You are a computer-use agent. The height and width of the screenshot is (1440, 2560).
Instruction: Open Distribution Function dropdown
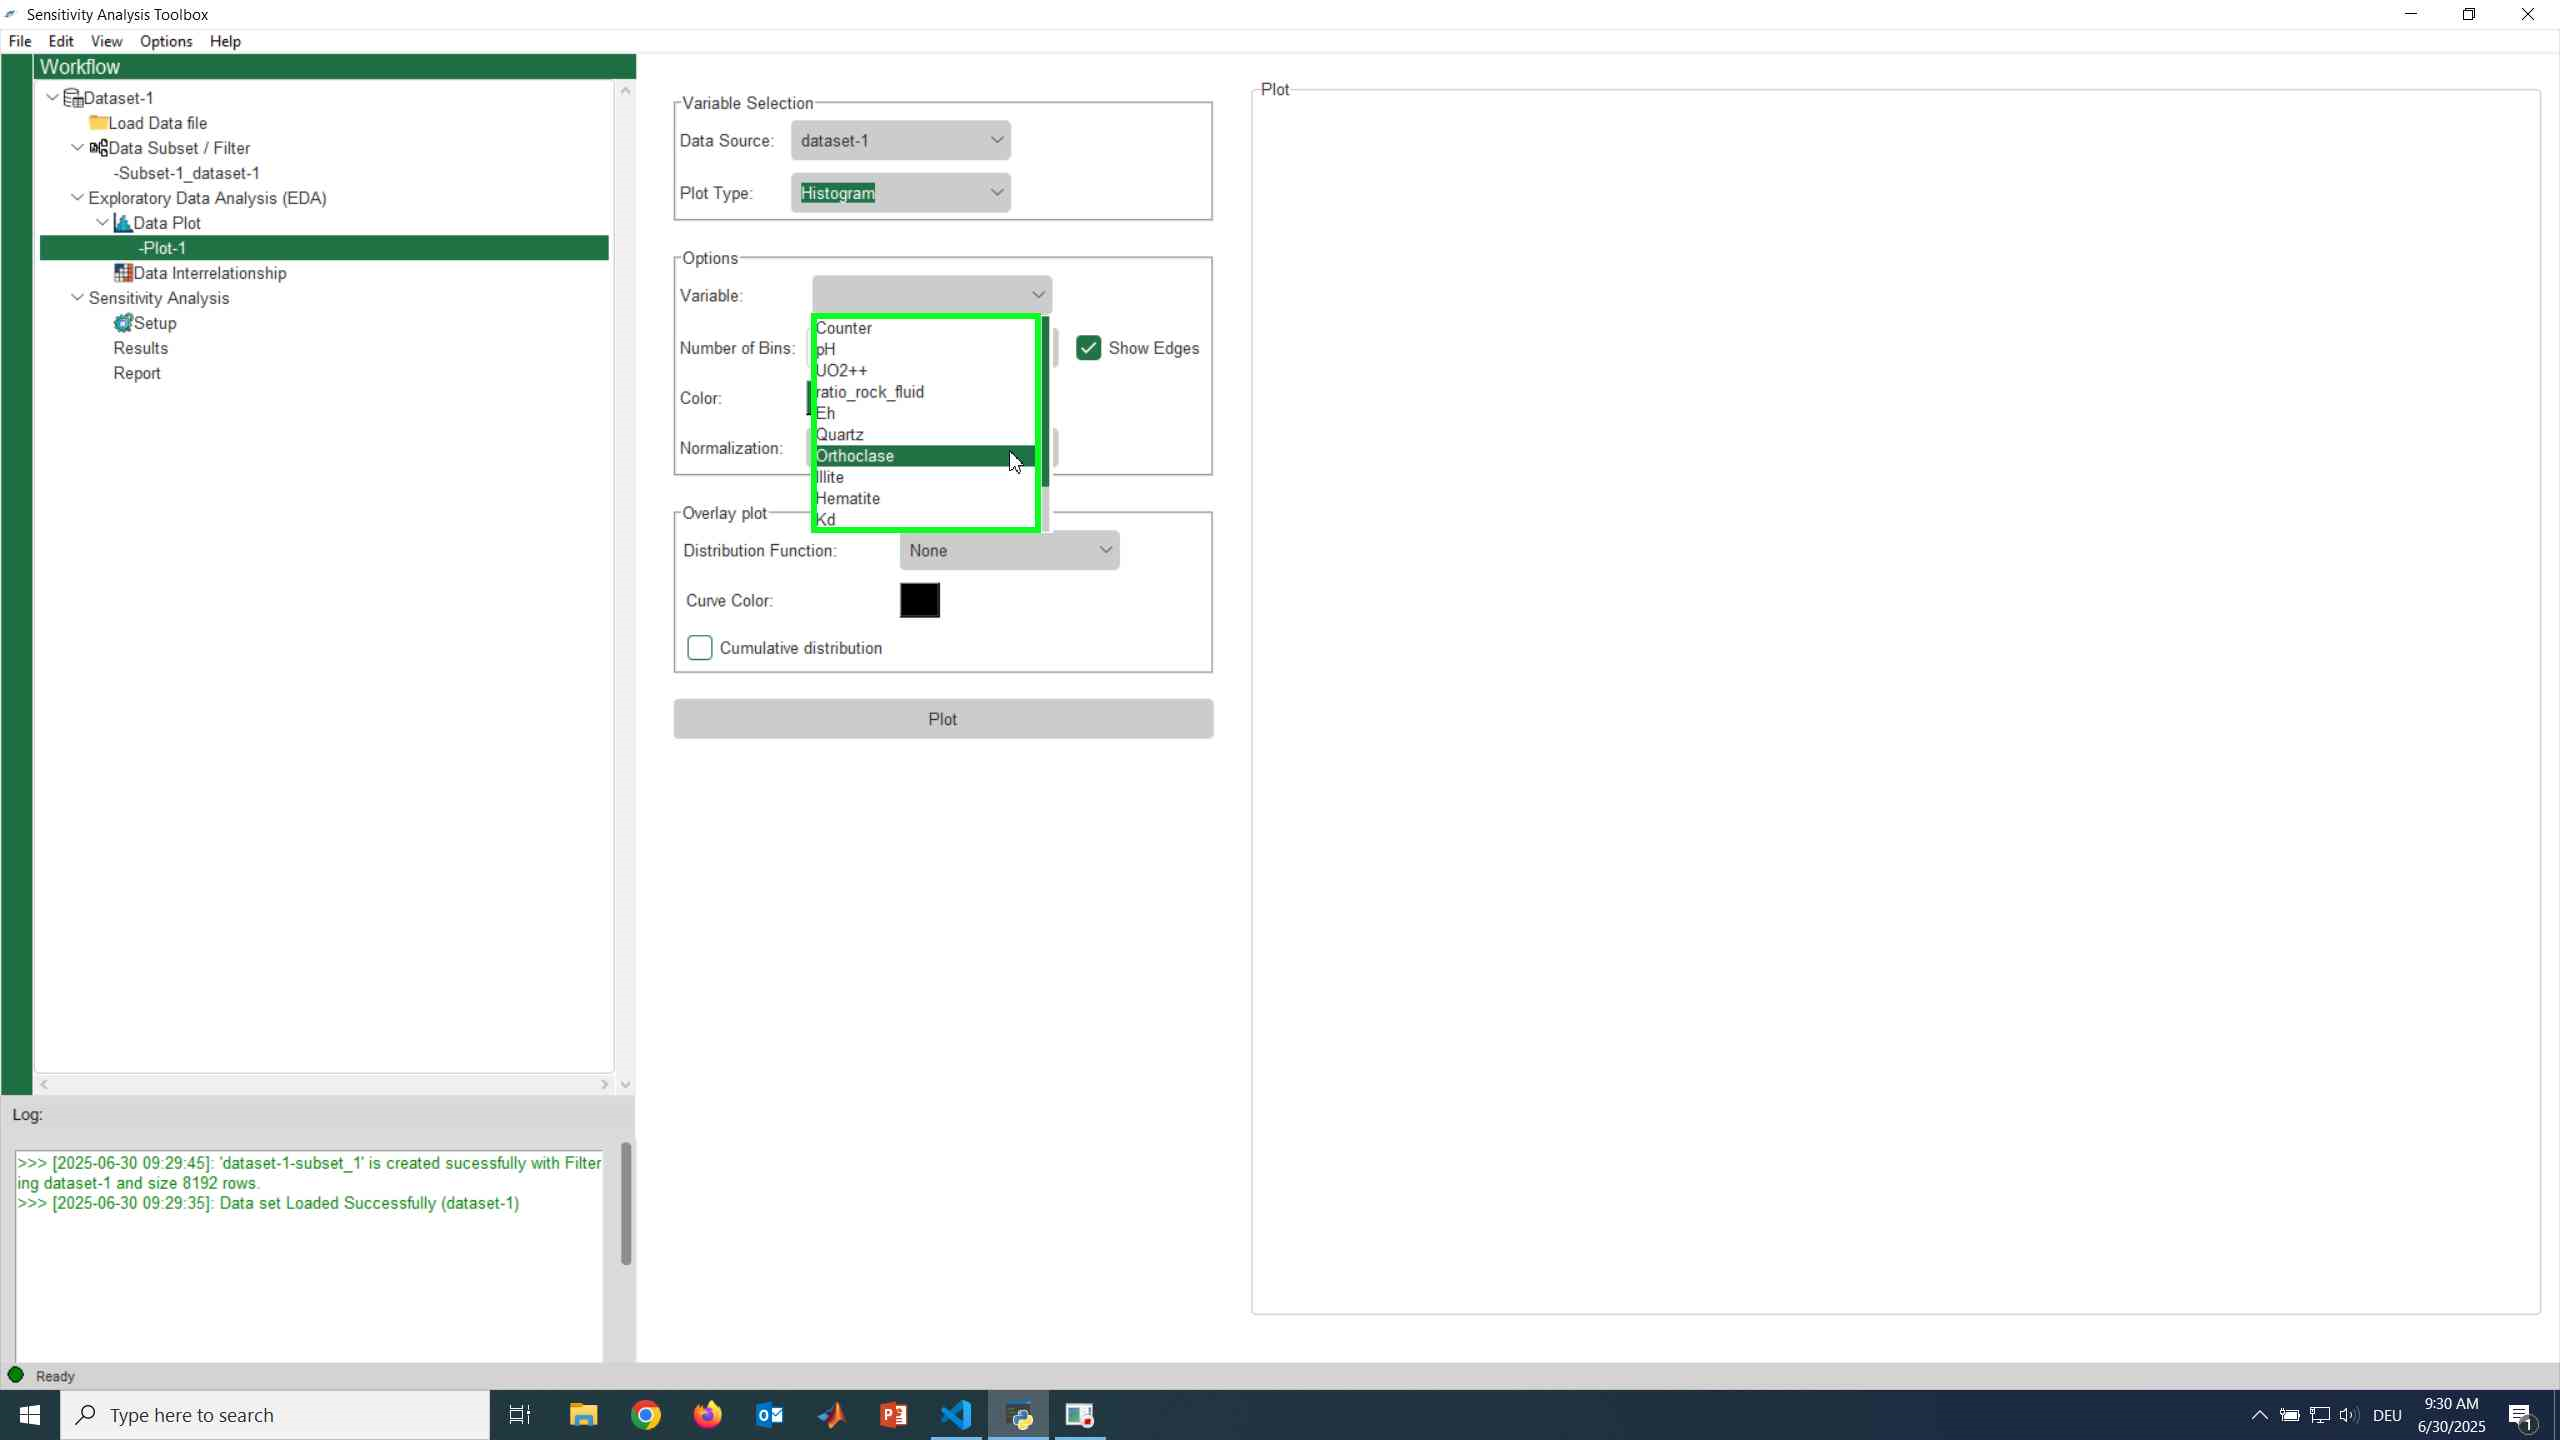coord(1009,551)
